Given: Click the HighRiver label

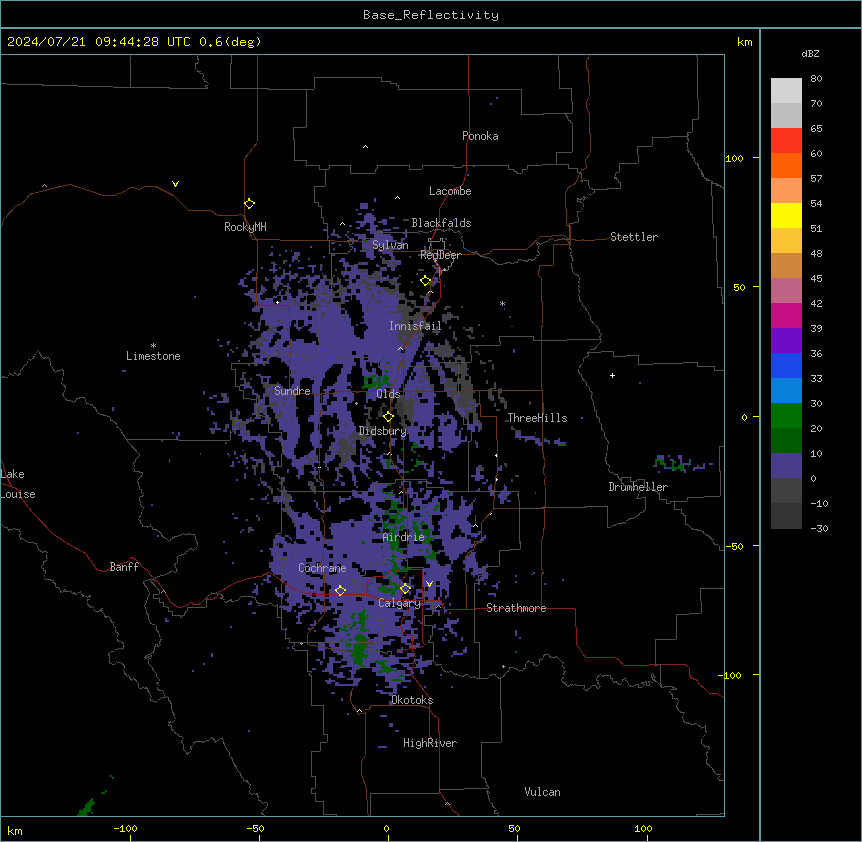Looking at the screenshot, I should (x=429, y=743).
